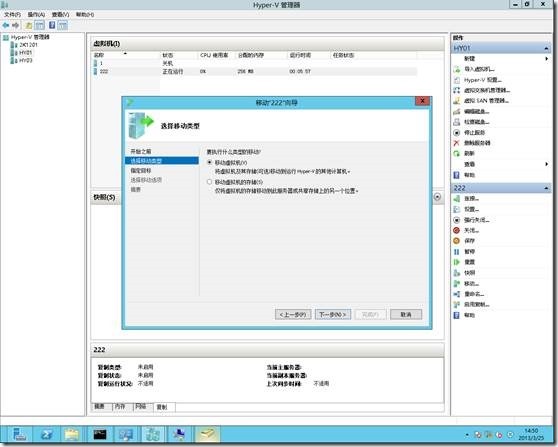The width and height of the screenshot is (558, 447).
Task: Click the Cancel (取消) wizard button
Action: point(406,315)
